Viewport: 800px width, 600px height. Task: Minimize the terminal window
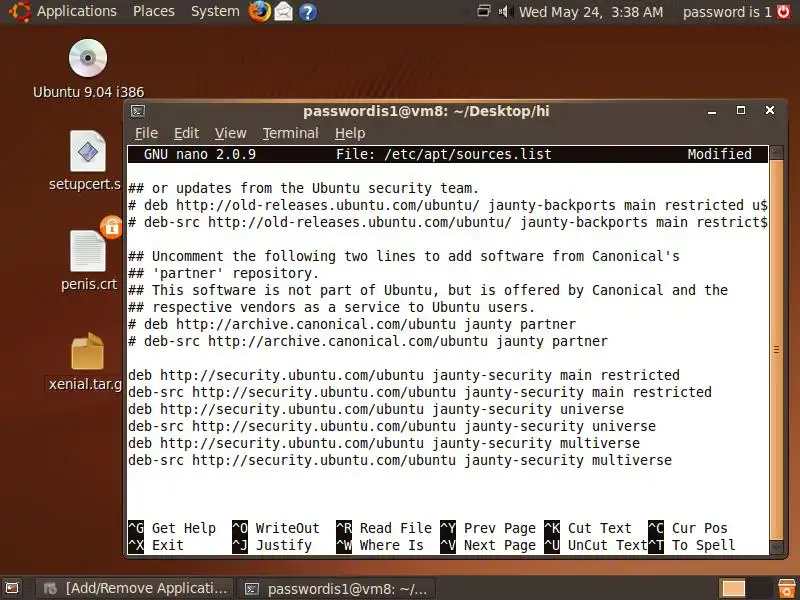(712, 111)
